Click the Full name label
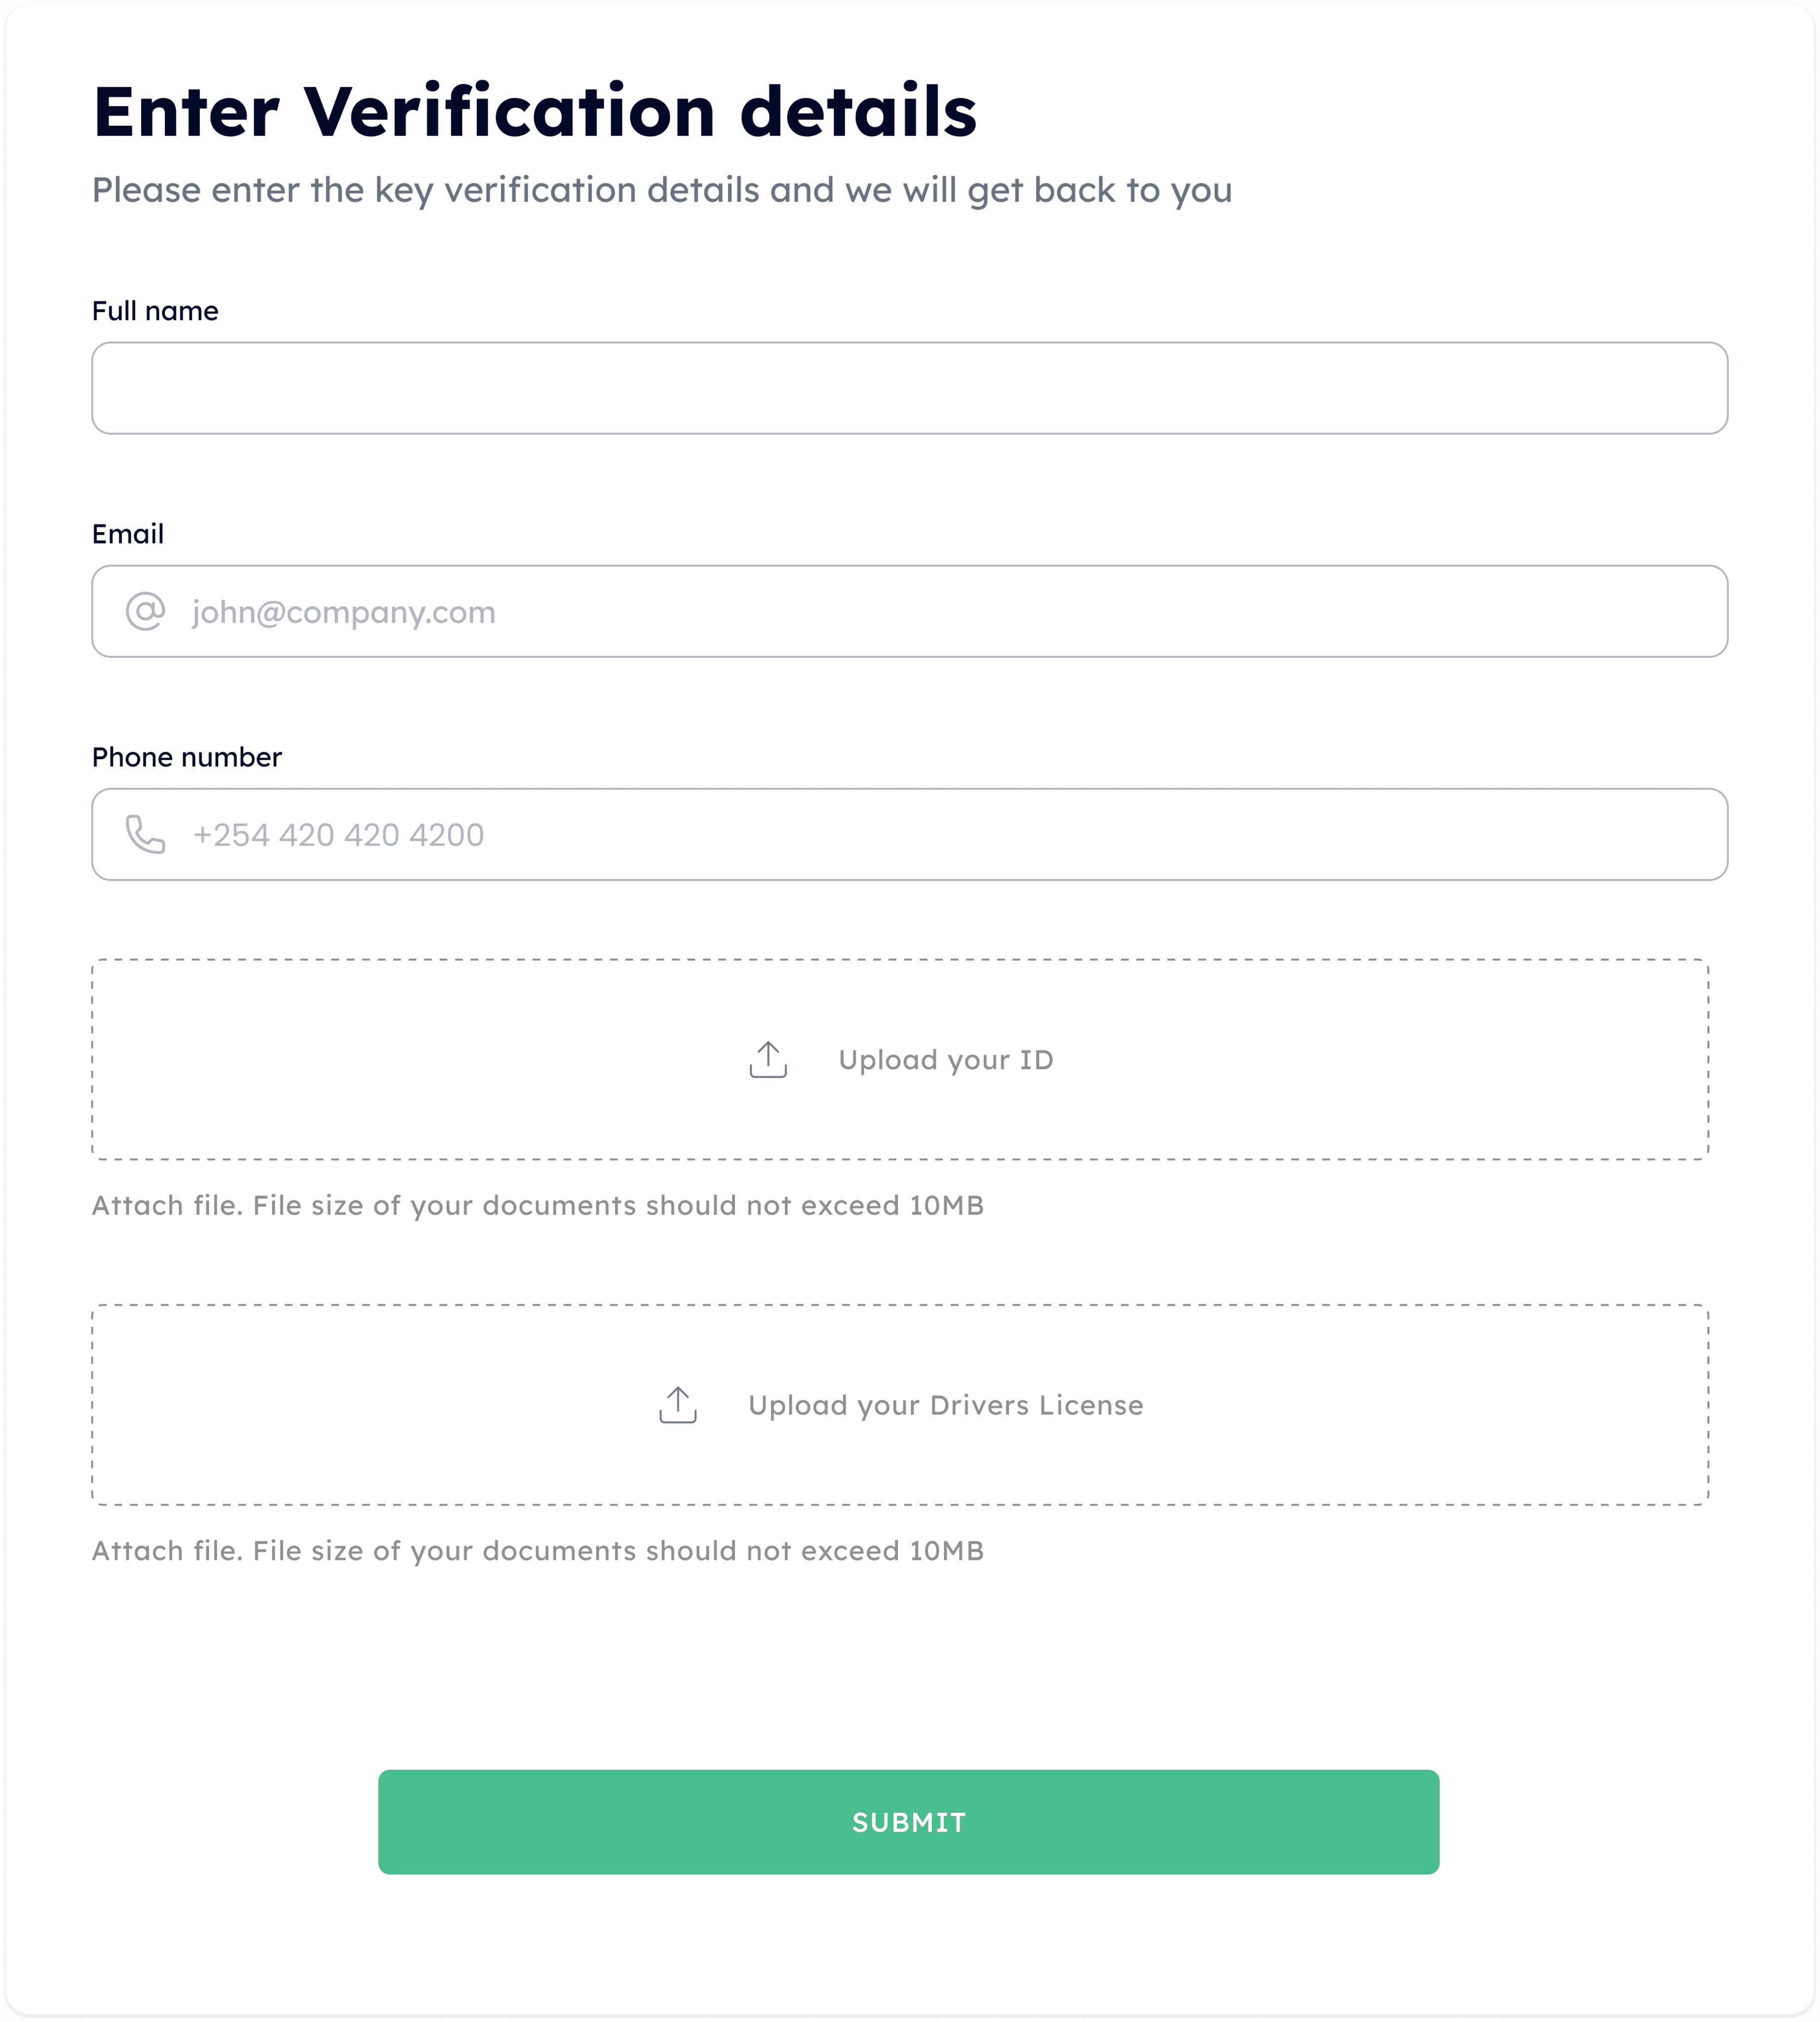 click(155, 311)
